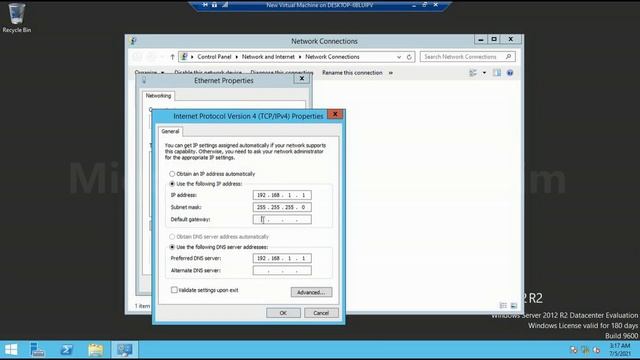Screen dimensions: 640x360
Task: Select the Network Connections taskbar item
Action: (x=124, y=350)
